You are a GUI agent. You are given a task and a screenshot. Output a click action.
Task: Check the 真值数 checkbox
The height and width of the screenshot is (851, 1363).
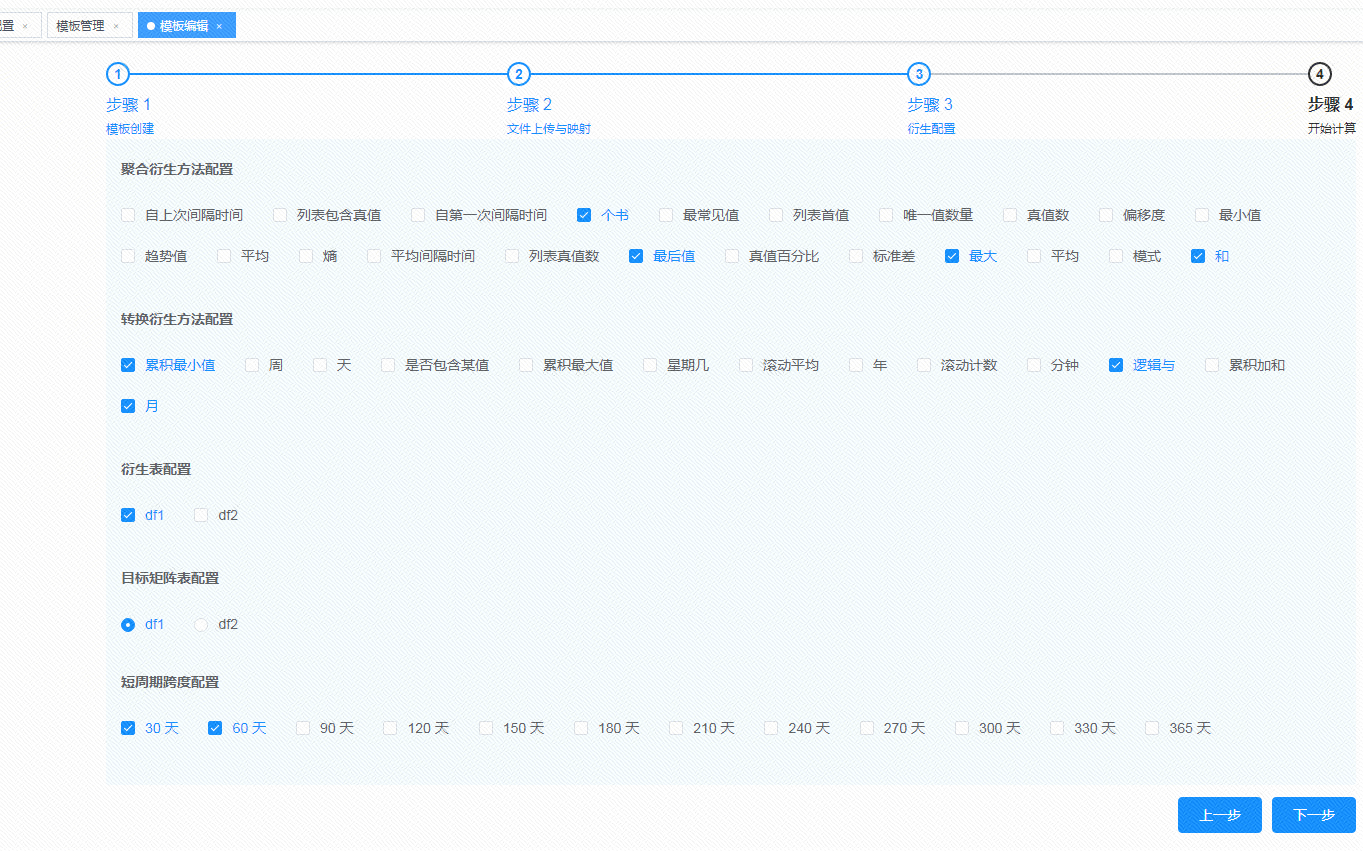(x=1010, y=215)
